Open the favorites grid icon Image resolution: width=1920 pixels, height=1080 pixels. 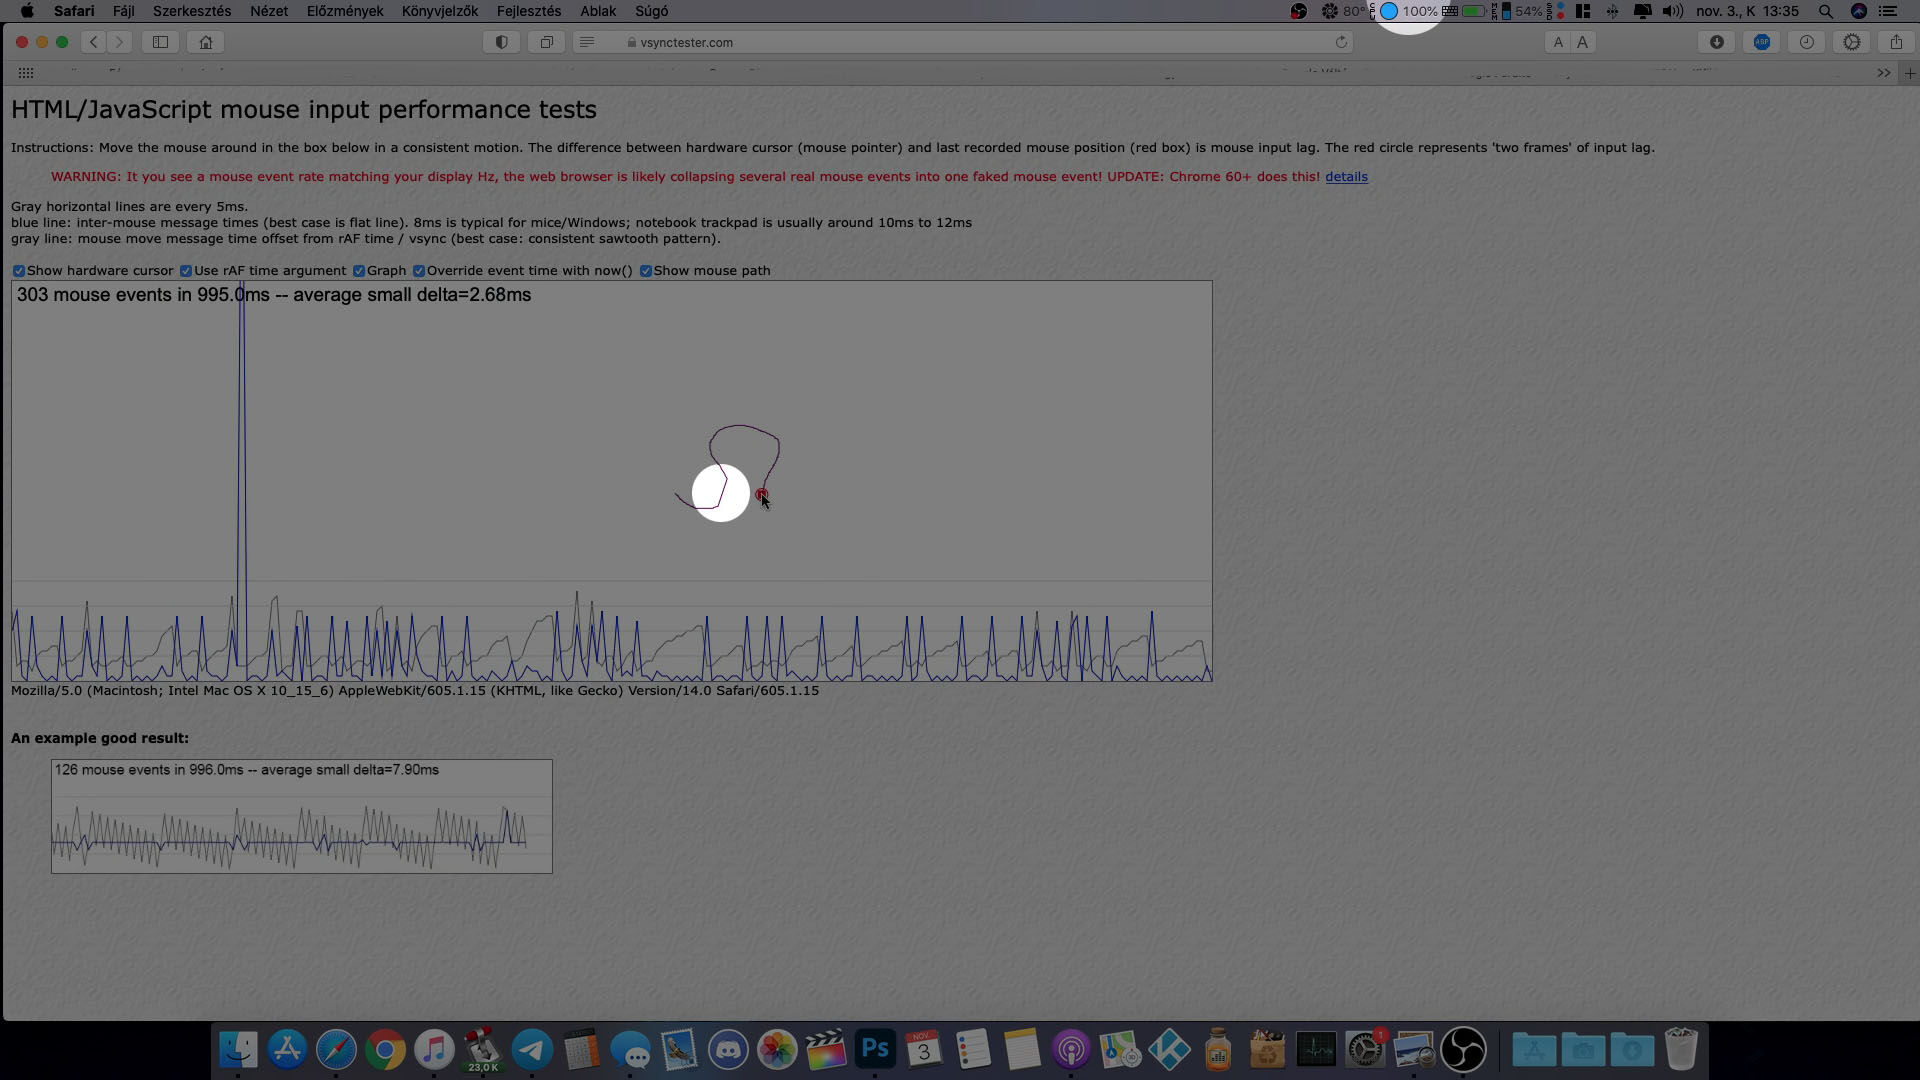click(26, 73)
